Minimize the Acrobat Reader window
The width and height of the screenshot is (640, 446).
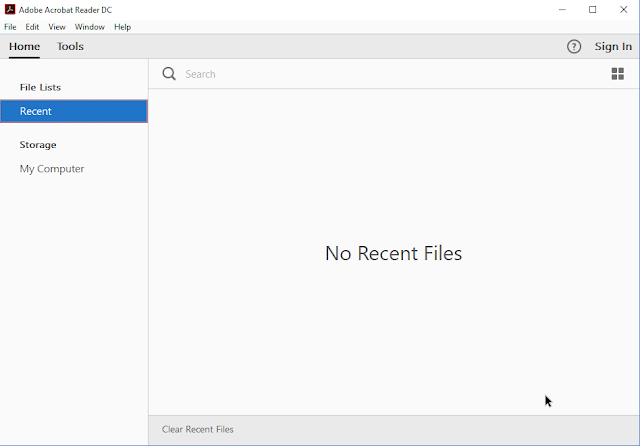point(562,9)
